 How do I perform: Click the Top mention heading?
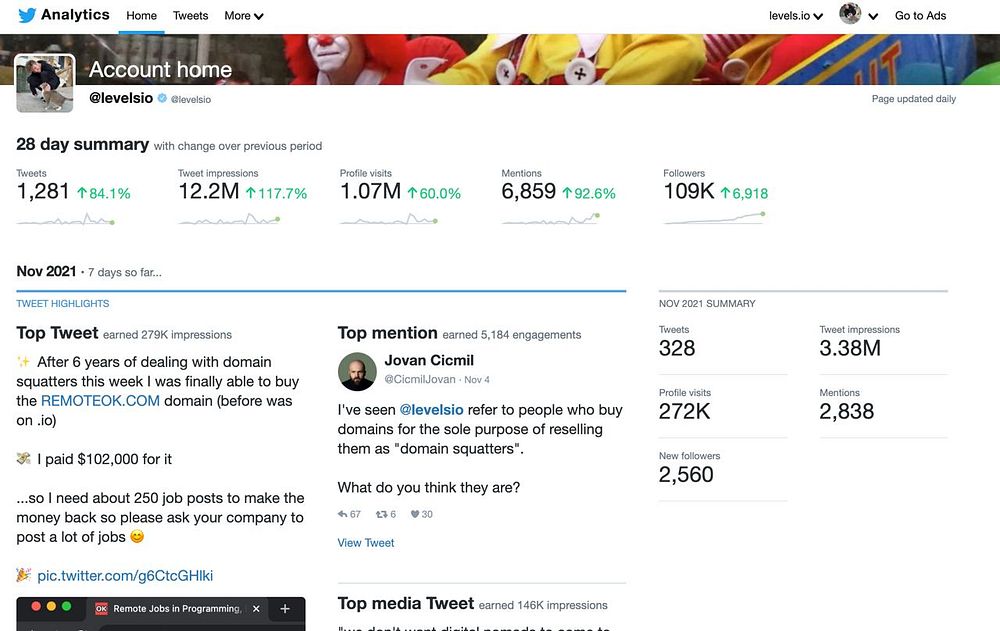coord(387,333)
